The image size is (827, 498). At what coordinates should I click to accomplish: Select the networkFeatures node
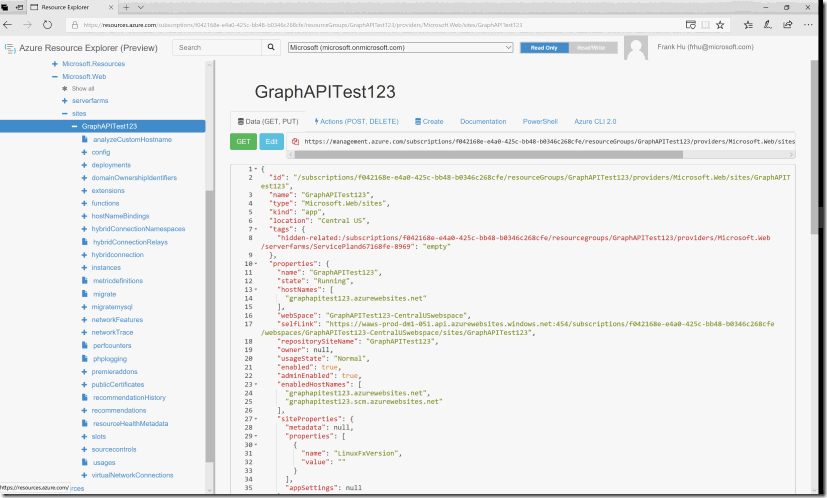pos(117,320)
